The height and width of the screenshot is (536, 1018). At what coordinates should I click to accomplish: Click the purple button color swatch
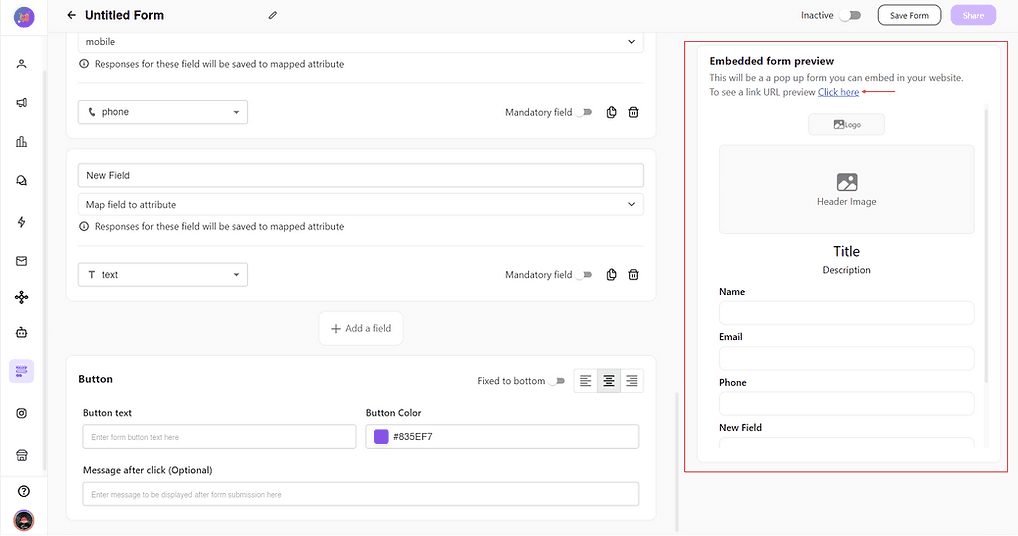381,437
